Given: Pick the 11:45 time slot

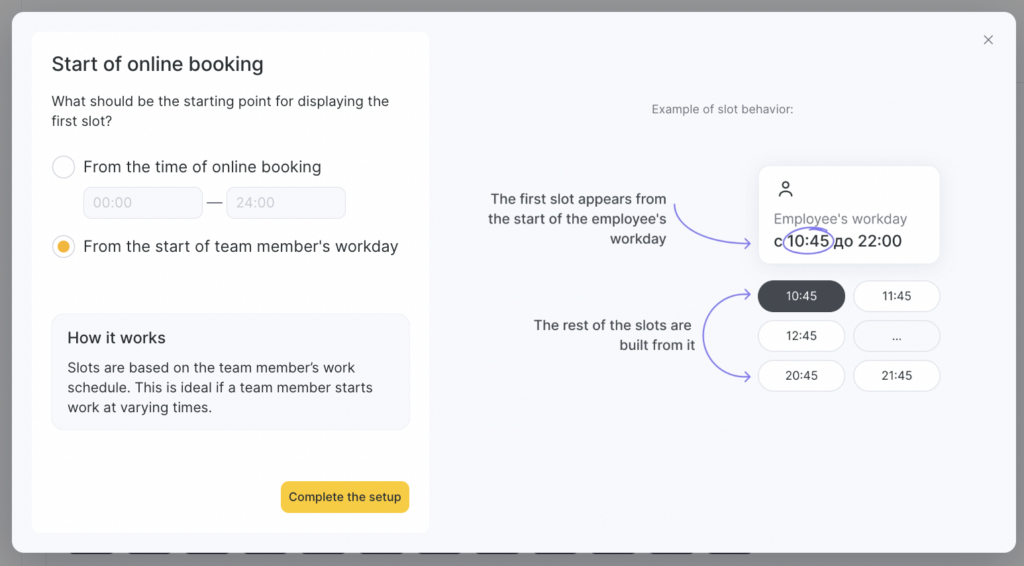Looking at the screenshot, I should (896, 296).
